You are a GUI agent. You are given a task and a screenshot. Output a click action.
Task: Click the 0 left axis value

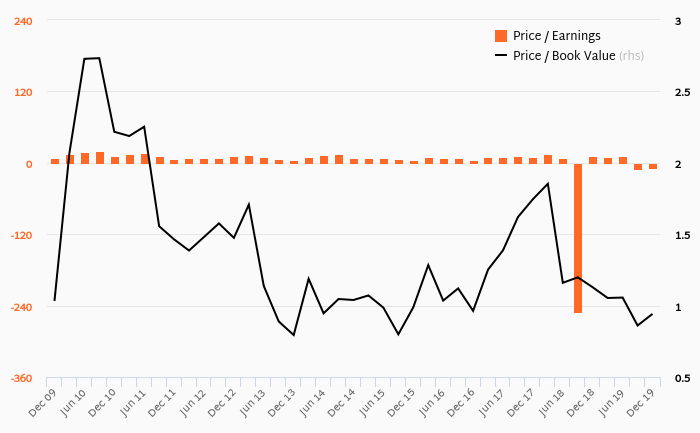click(x=28, y=164)
